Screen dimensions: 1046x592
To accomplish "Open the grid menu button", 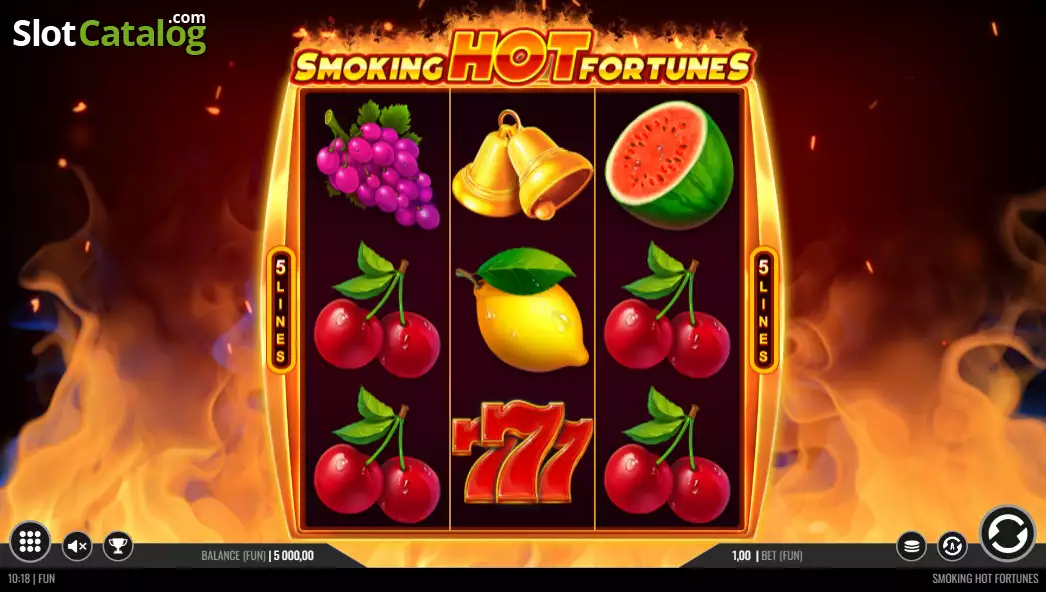I will 30,542.
